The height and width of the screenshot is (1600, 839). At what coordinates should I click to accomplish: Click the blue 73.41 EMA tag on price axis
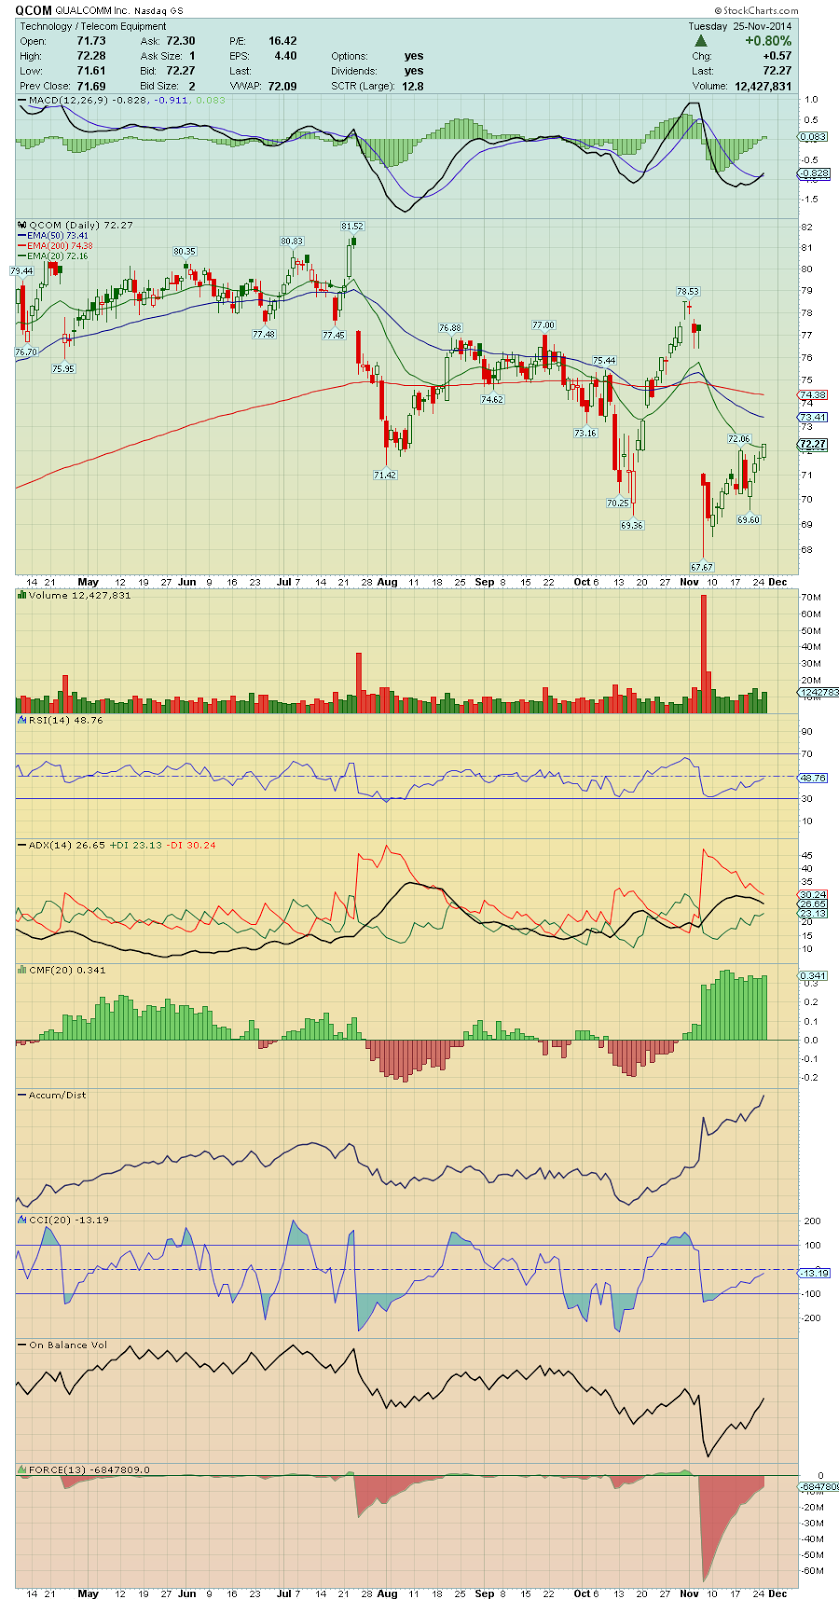(813, 417)
